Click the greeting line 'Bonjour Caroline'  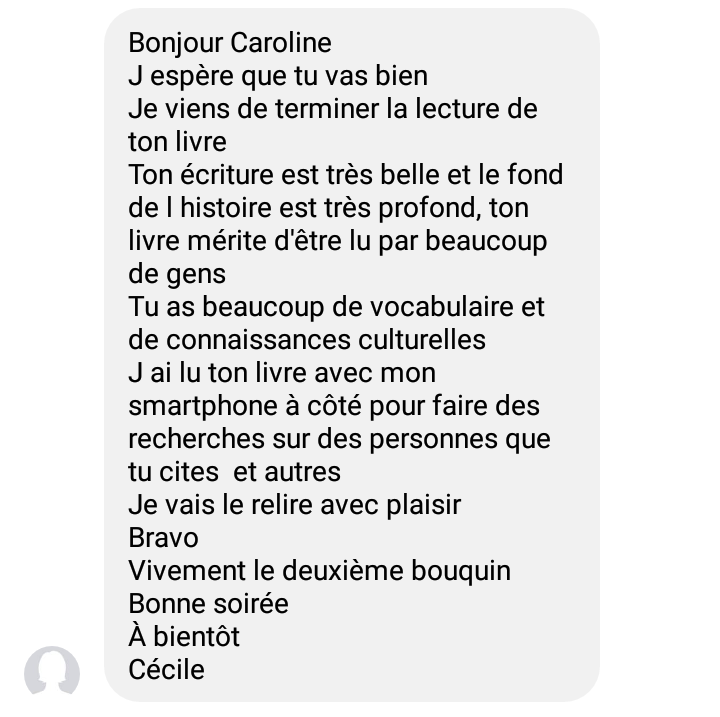coord(230,43)
